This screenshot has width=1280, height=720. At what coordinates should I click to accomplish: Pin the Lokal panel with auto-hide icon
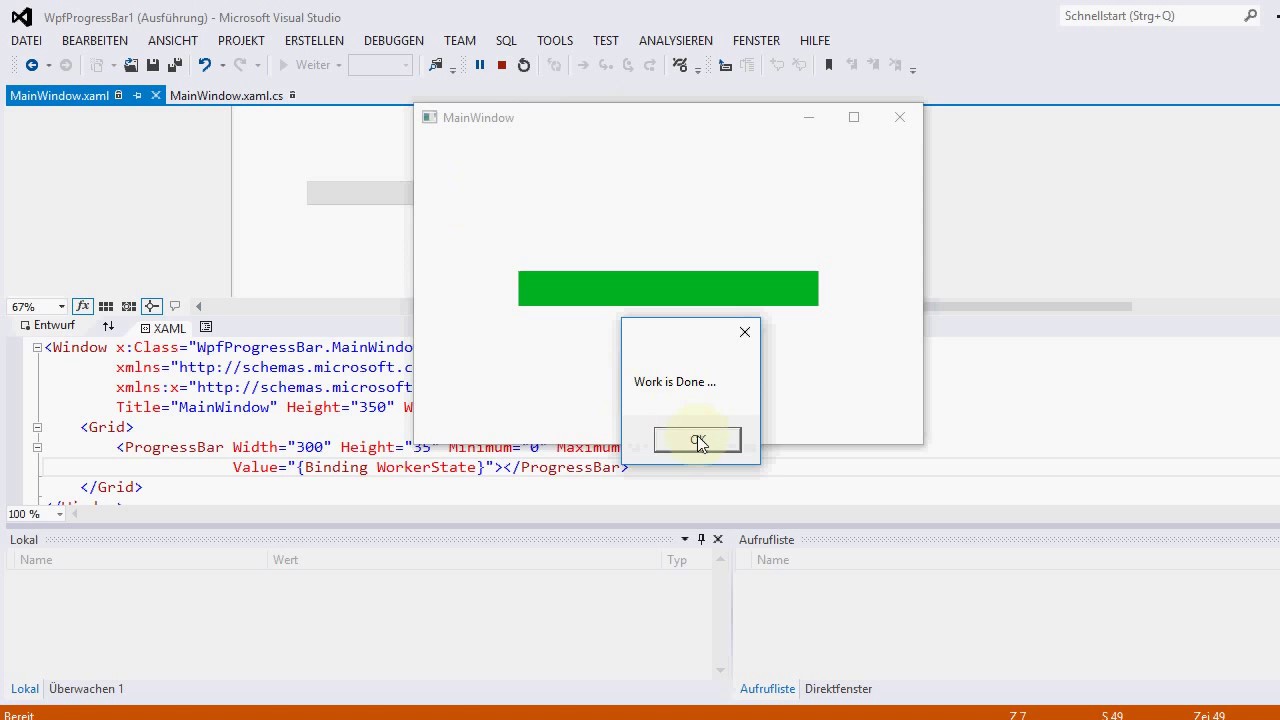click(x=701, y=540)
